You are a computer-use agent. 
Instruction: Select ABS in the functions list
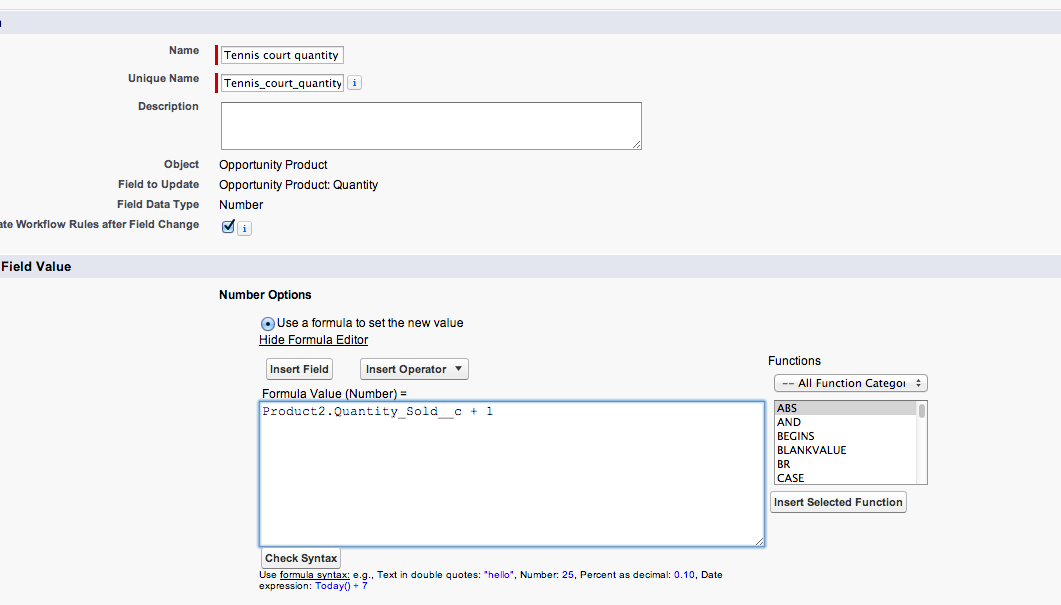787,408
